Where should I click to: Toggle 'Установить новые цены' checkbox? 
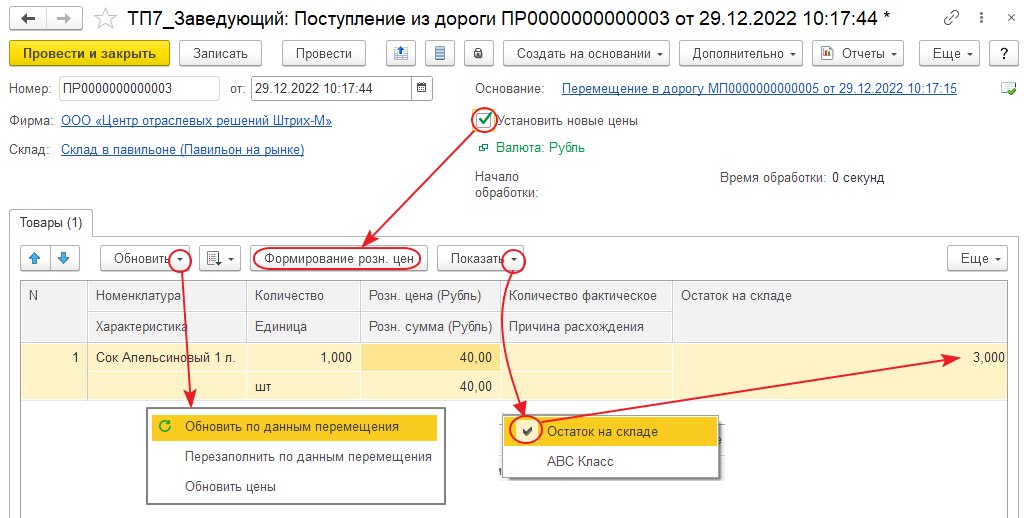(484, 120)
